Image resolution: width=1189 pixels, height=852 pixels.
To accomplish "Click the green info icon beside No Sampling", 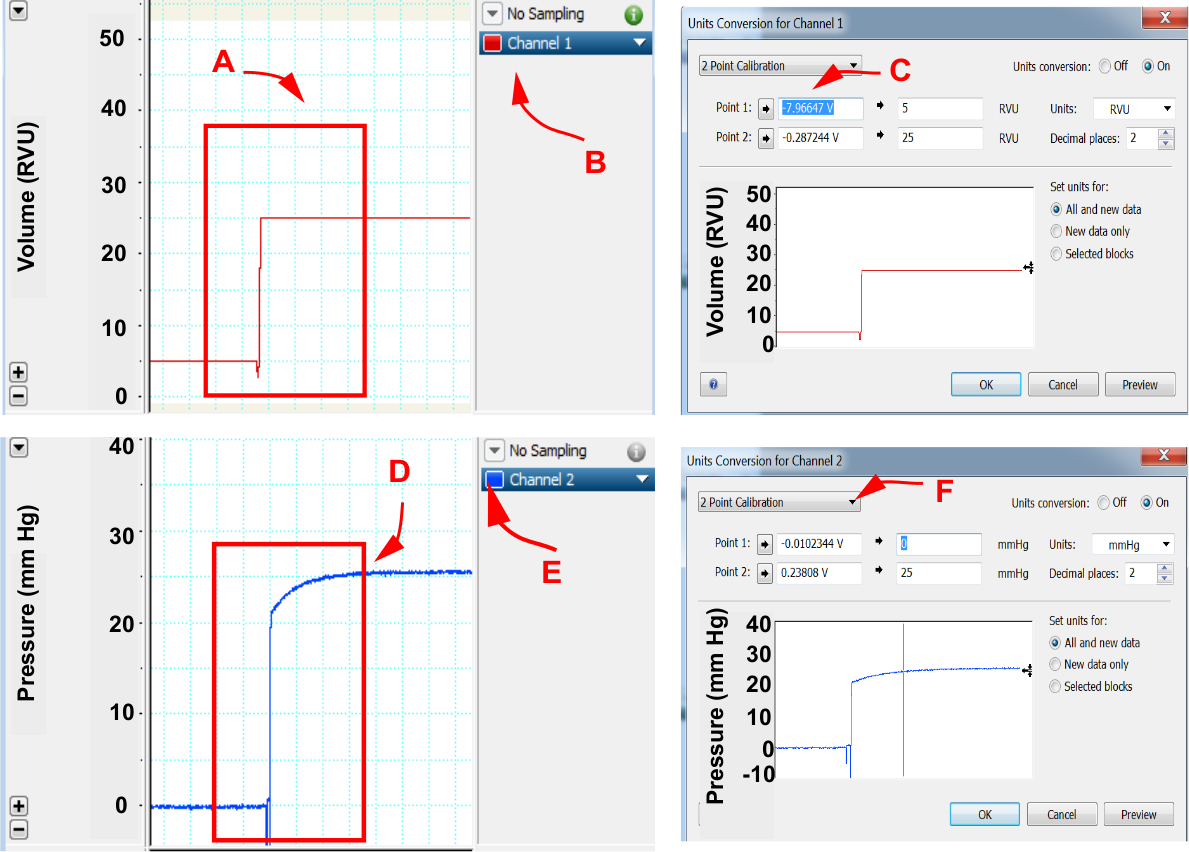I will click(633, 14).
